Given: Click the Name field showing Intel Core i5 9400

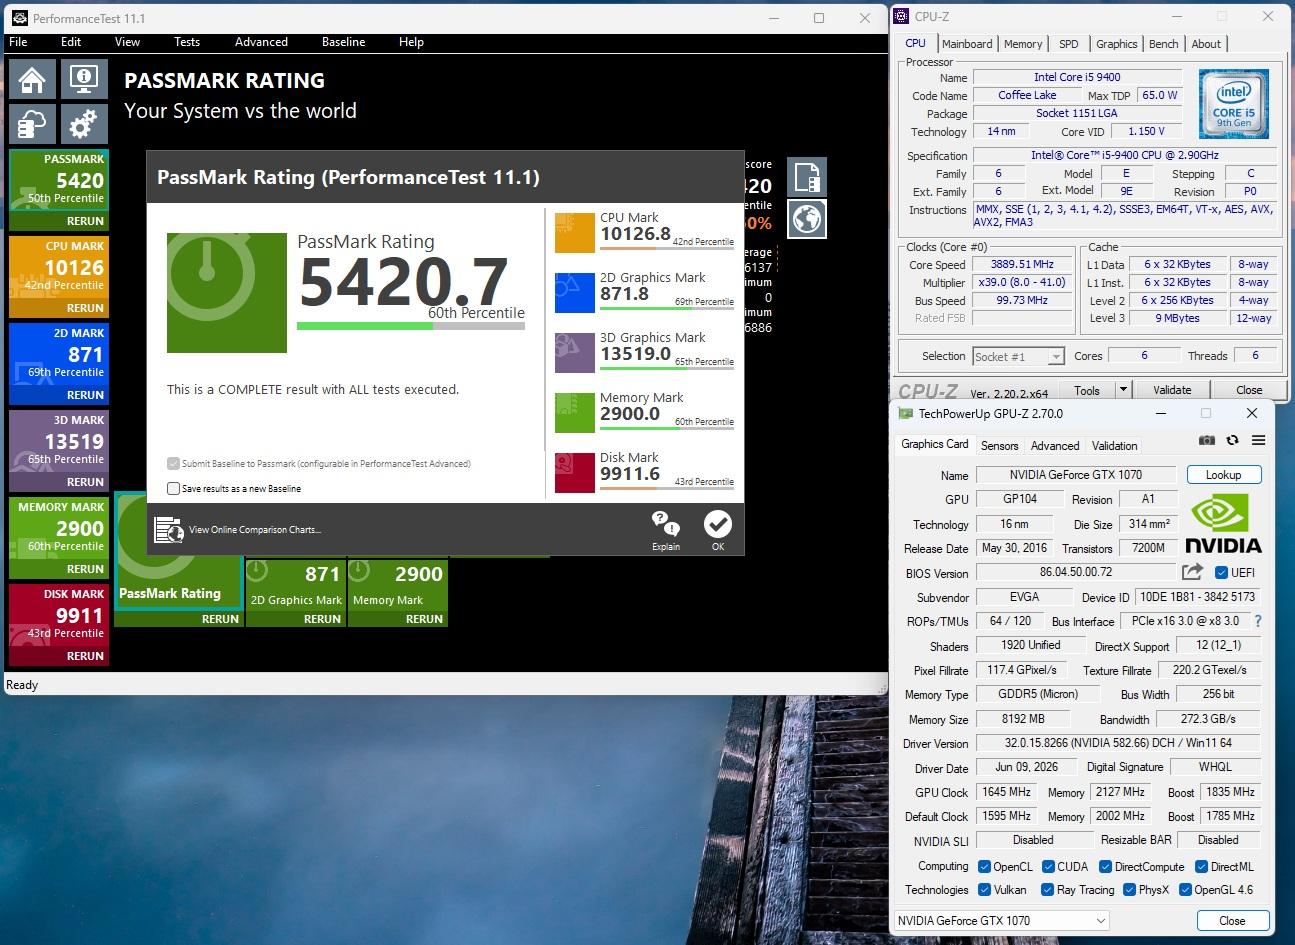Looking at the screenshot, I should (1077, 77).
